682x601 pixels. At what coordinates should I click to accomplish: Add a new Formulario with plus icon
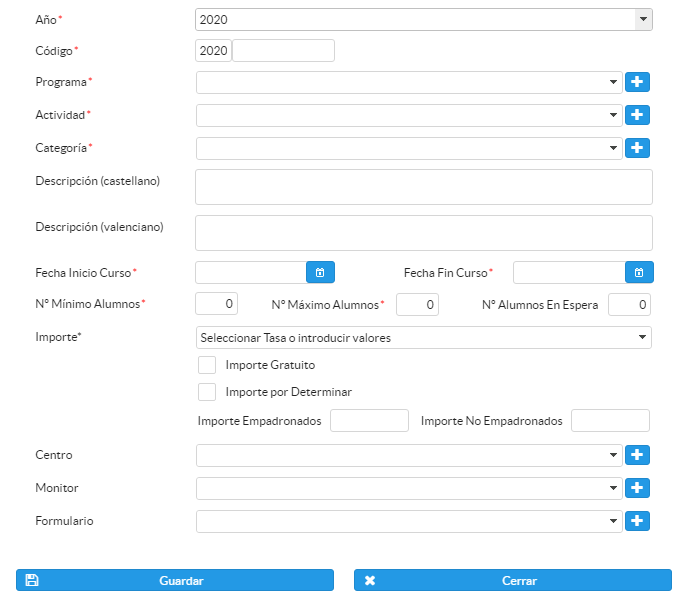[637, 521]
